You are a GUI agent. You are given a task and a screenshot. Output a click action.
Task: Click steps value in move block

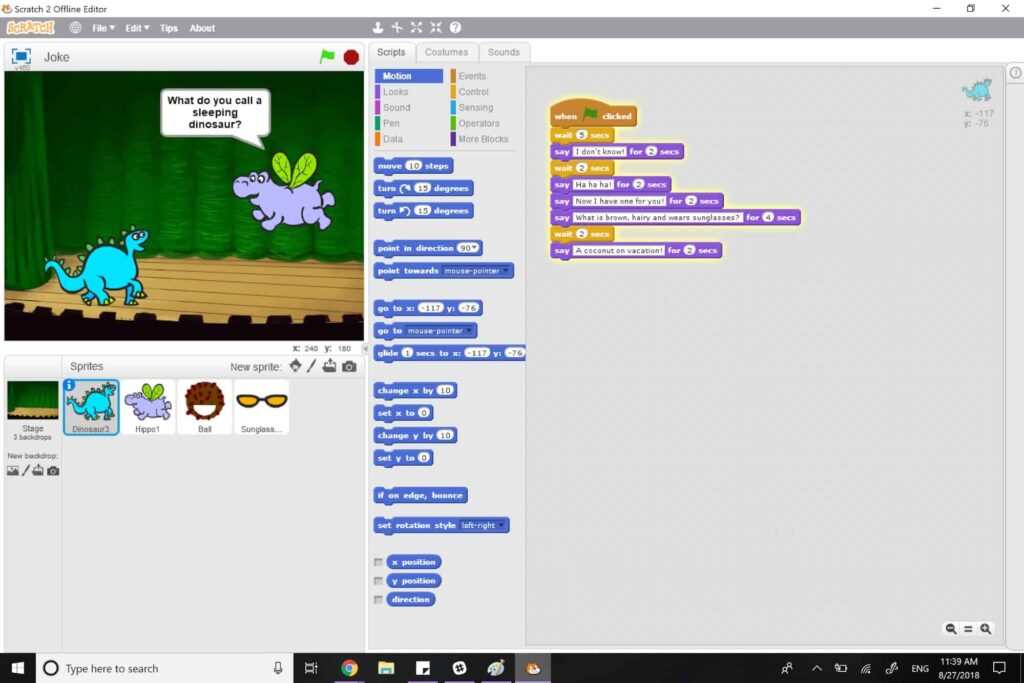coord(413,166)
